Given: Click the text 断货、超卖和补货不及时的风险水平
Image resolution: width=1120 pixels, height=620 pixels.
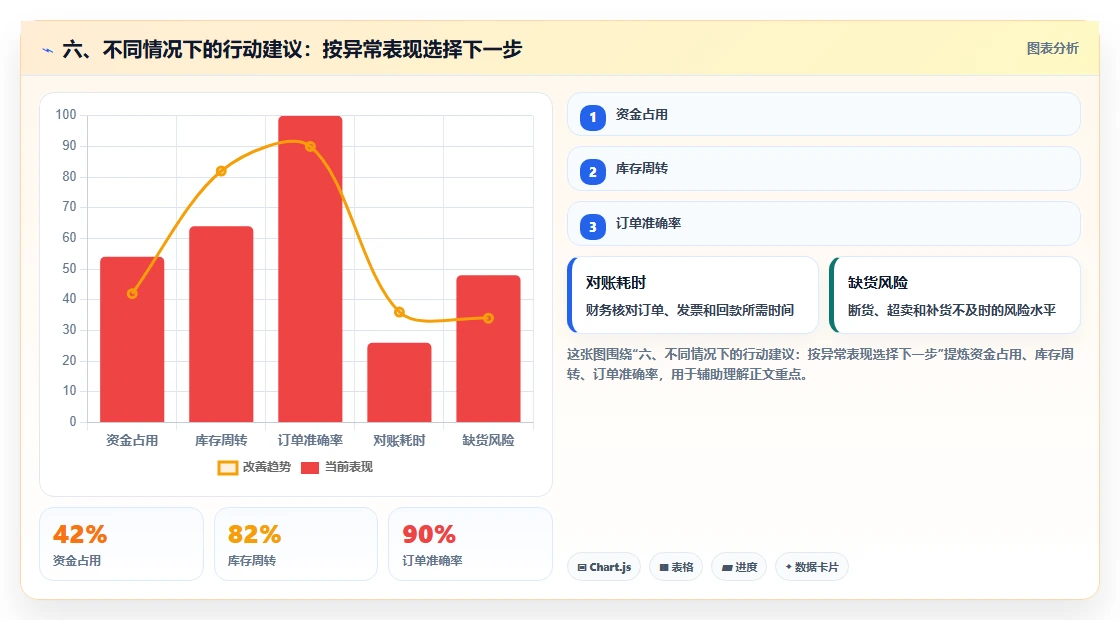Looking at the screenshot, I should point(951,310).
